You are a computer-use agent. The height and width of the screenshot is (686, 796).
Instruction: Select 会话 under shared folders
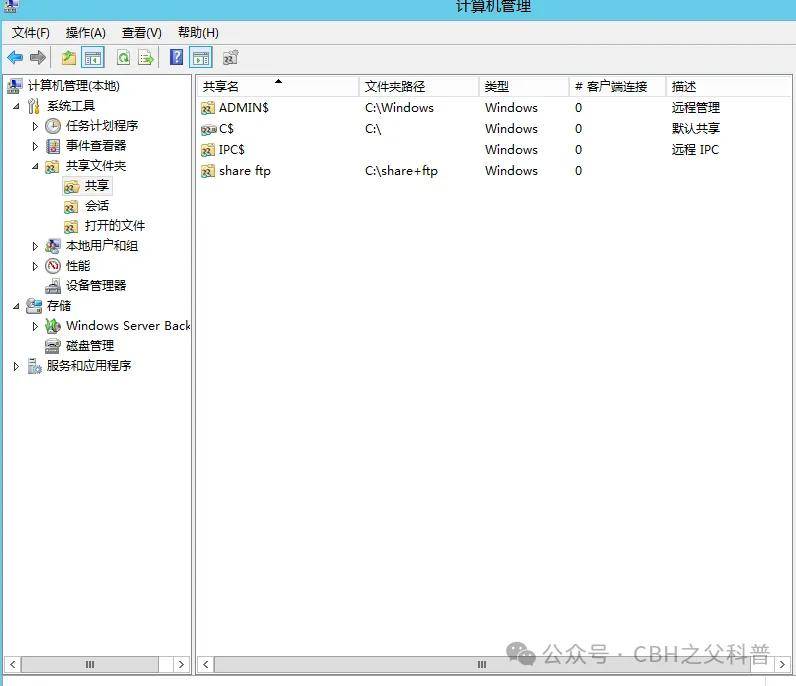(97, 206)
